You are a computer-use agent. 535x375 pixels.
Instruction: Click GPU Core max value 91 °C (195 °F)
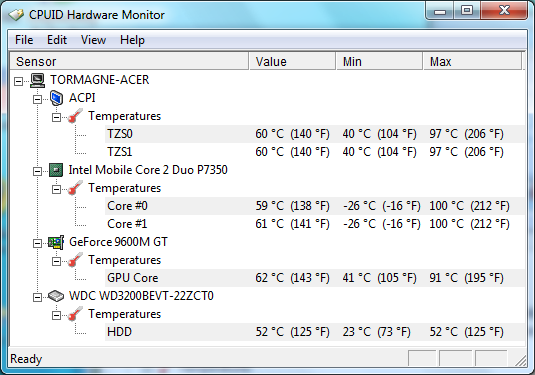(466, 278)
